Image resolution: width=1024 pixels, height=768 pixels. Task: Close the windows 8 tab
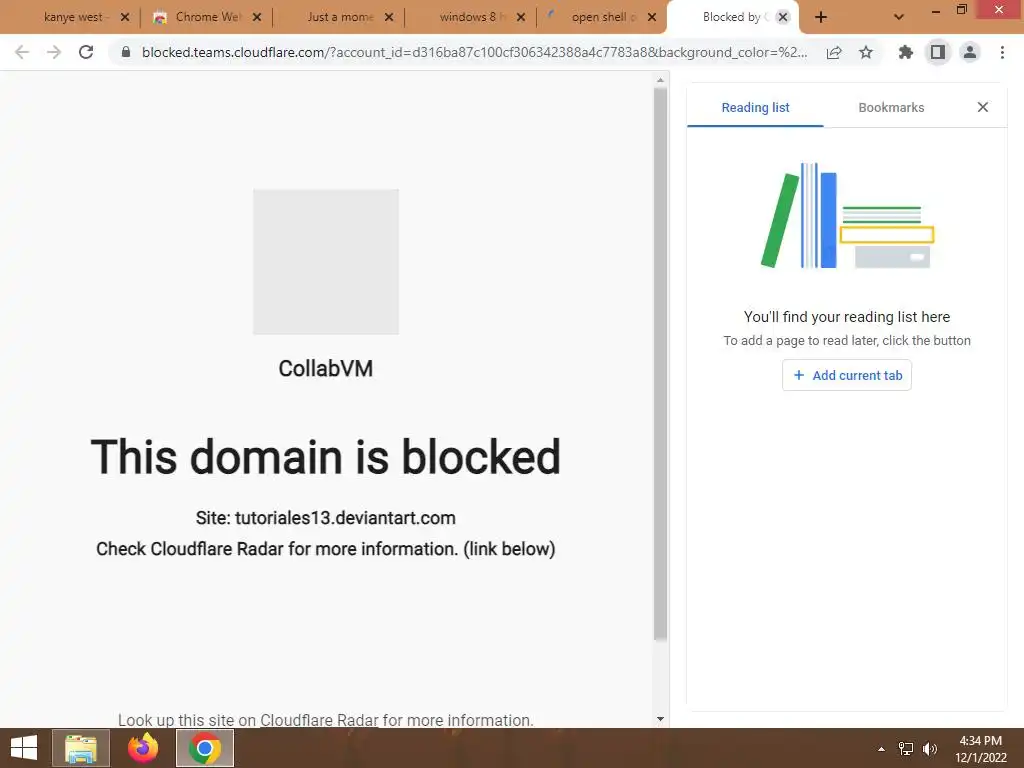pos(520,17)
